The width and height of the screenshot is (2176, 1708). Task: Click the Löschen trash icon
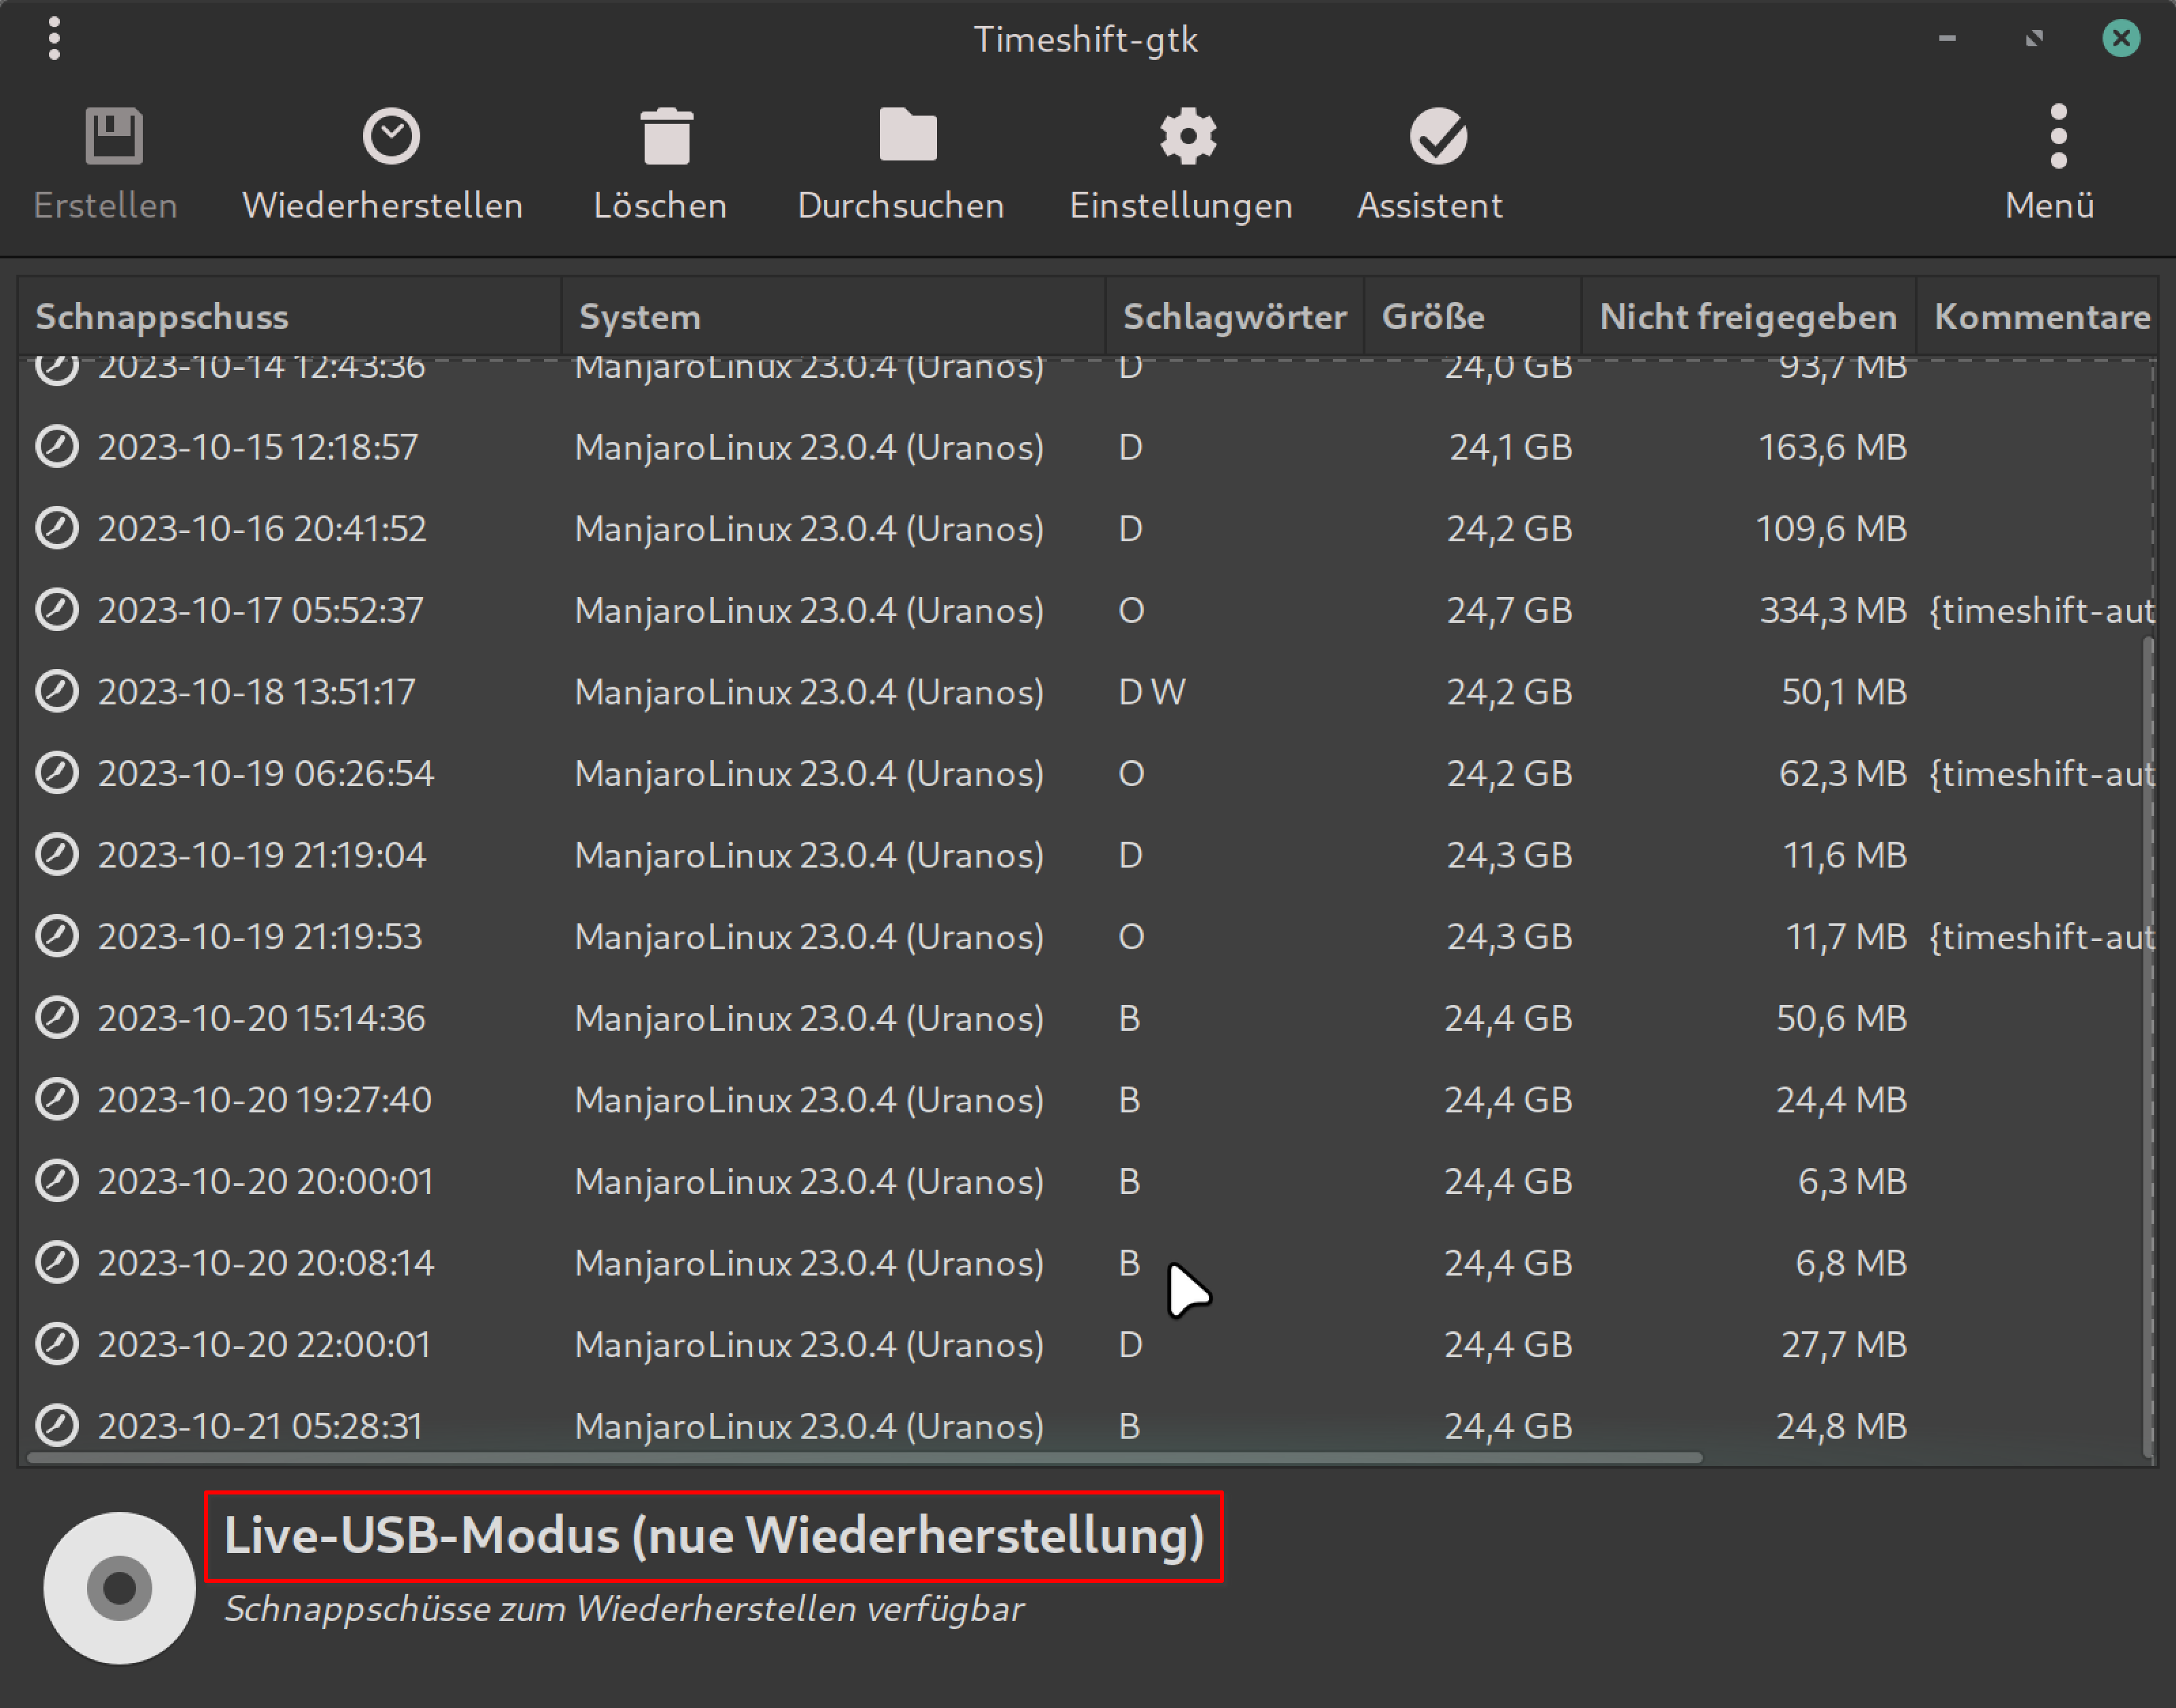point(666,136)
